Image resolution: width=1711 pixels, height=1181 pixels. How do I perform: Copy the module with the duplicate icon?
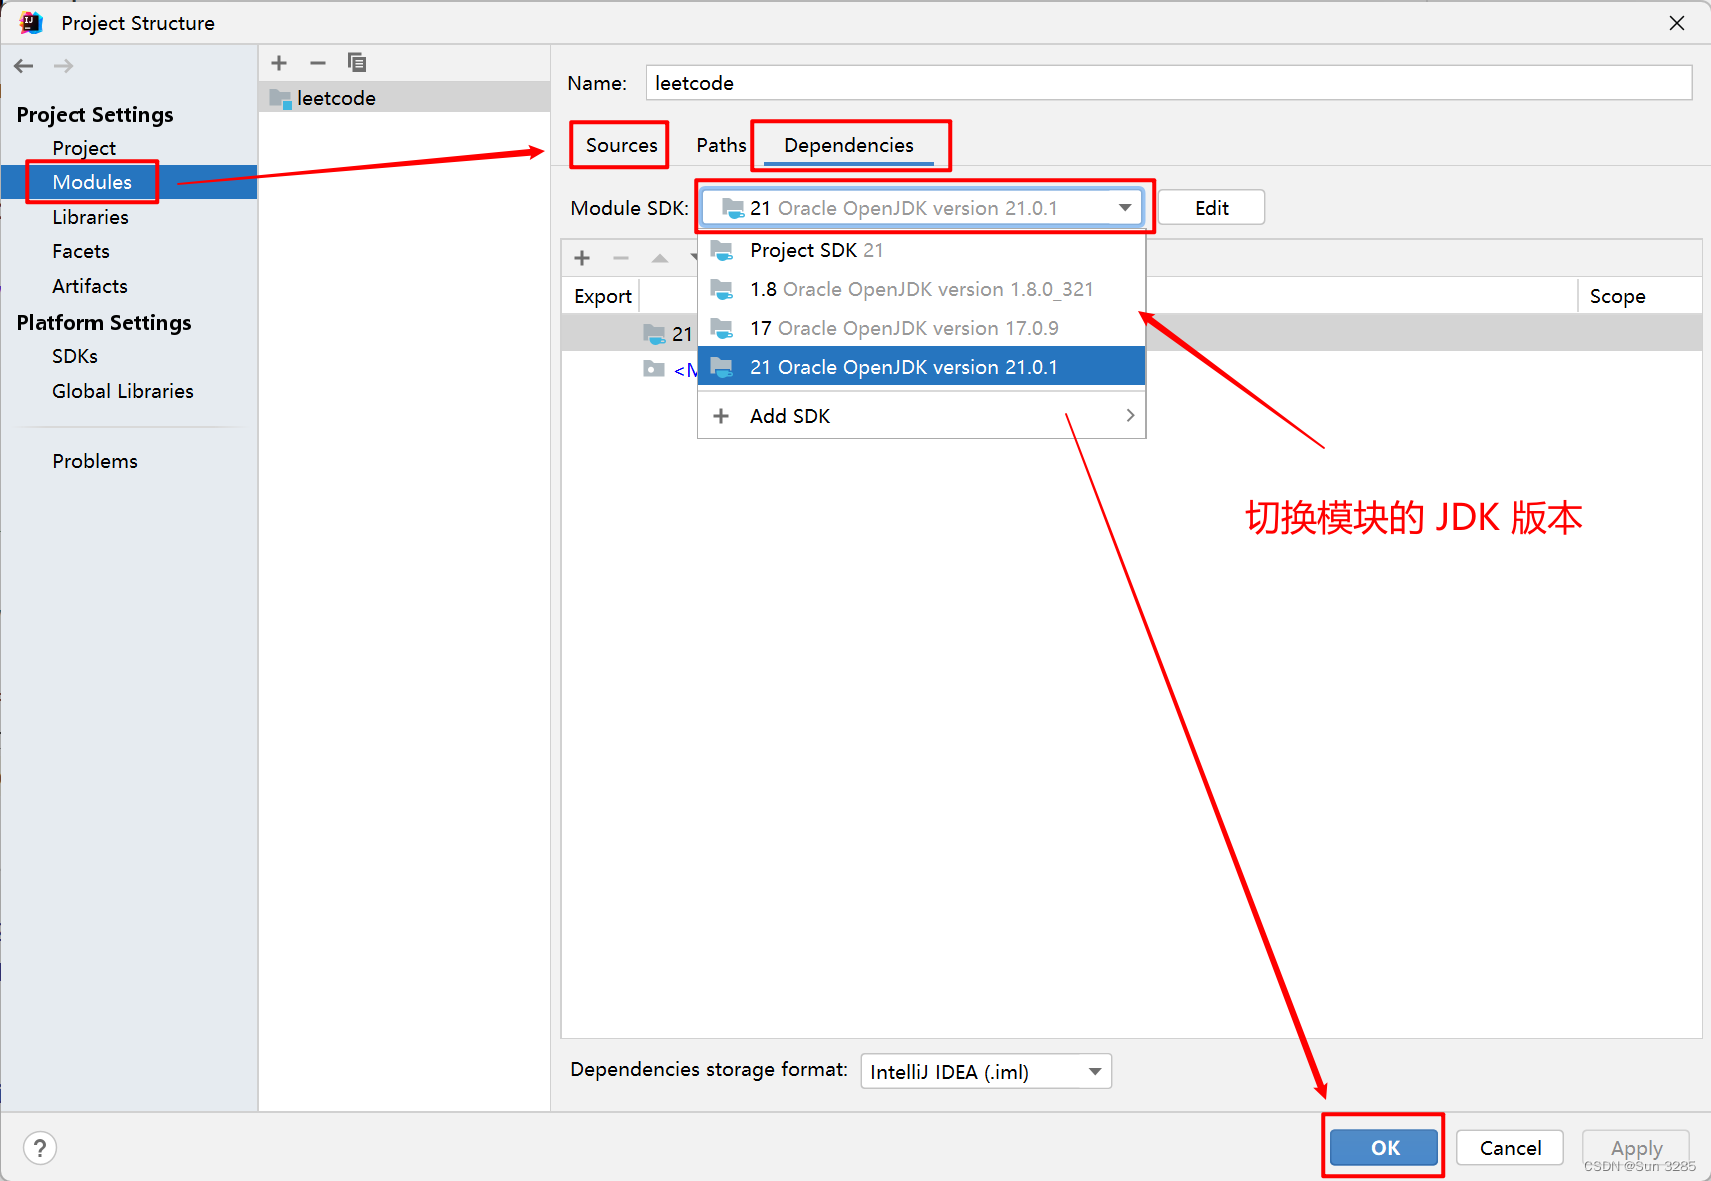point(356,63)
